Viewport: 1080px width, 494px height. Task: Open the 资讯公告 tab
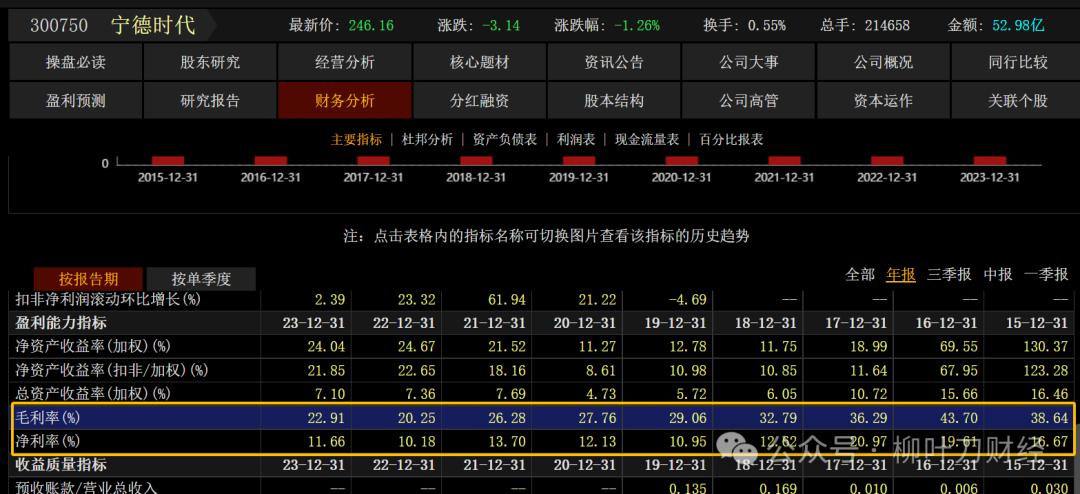tap(614, 63)
